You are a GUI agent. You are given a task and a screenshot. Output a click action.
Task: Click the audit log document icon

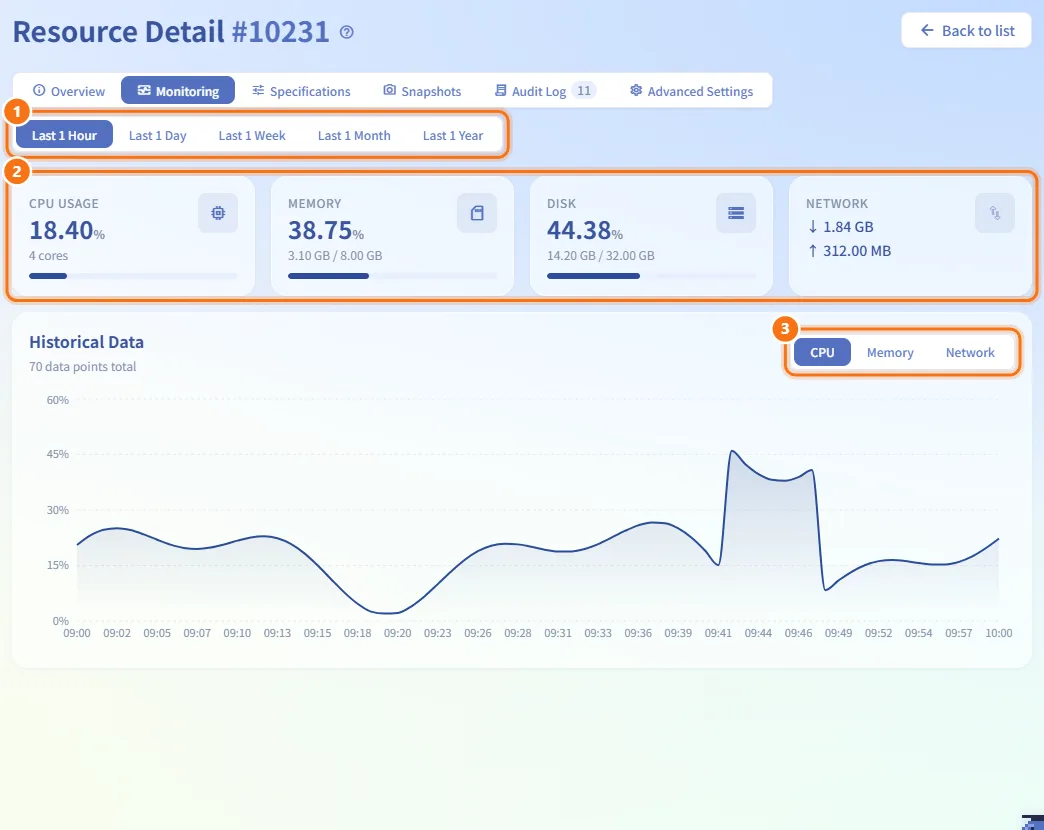point(500,90)
